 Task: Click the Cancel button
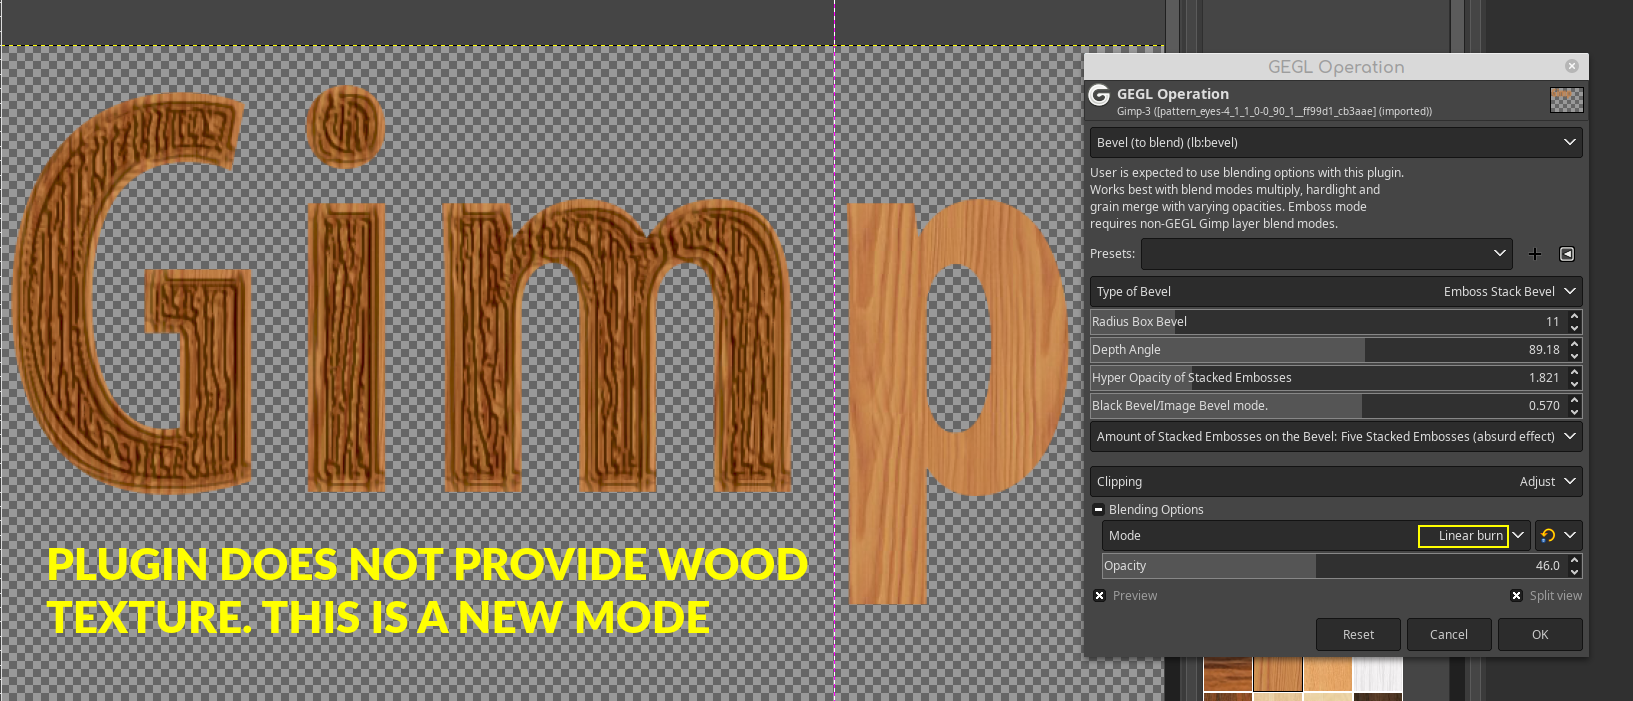pos(1449,634)
